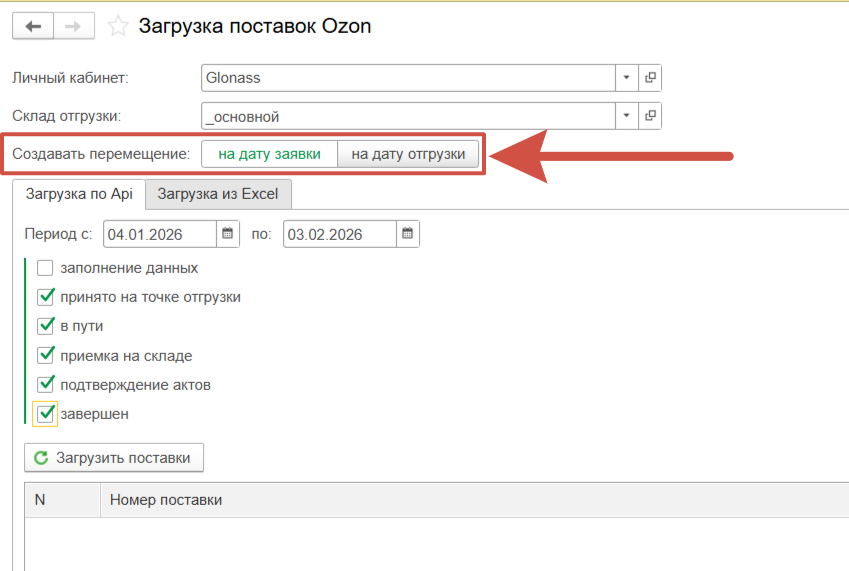Image resolution: width=849 pixels, height=571 pixels.
Task: Sort by Номер поставки column header
Action: tap(166, 499)
